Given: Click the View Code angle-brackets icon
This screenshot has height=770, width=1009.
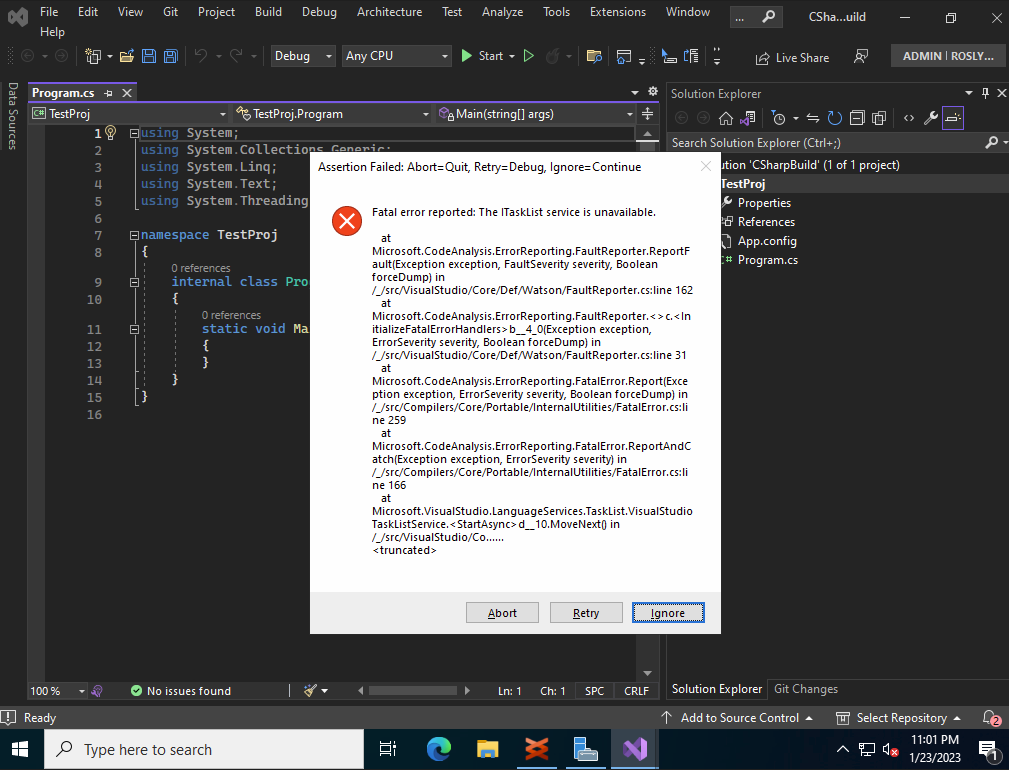Looking at the screenshot, I should tap(909, 118).
